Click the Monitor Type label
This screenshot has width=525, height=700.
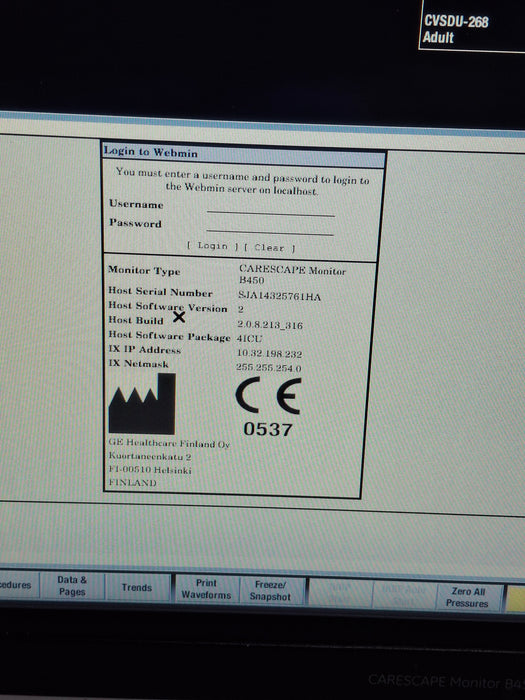click(144, 271)
